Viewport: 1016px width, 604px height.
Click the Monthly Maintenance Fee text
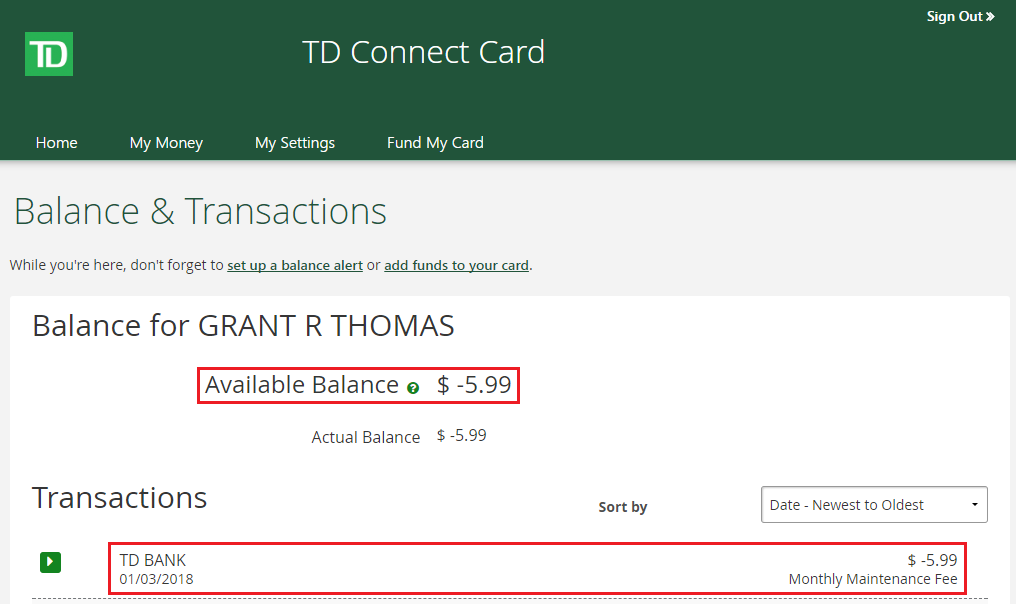873,579
